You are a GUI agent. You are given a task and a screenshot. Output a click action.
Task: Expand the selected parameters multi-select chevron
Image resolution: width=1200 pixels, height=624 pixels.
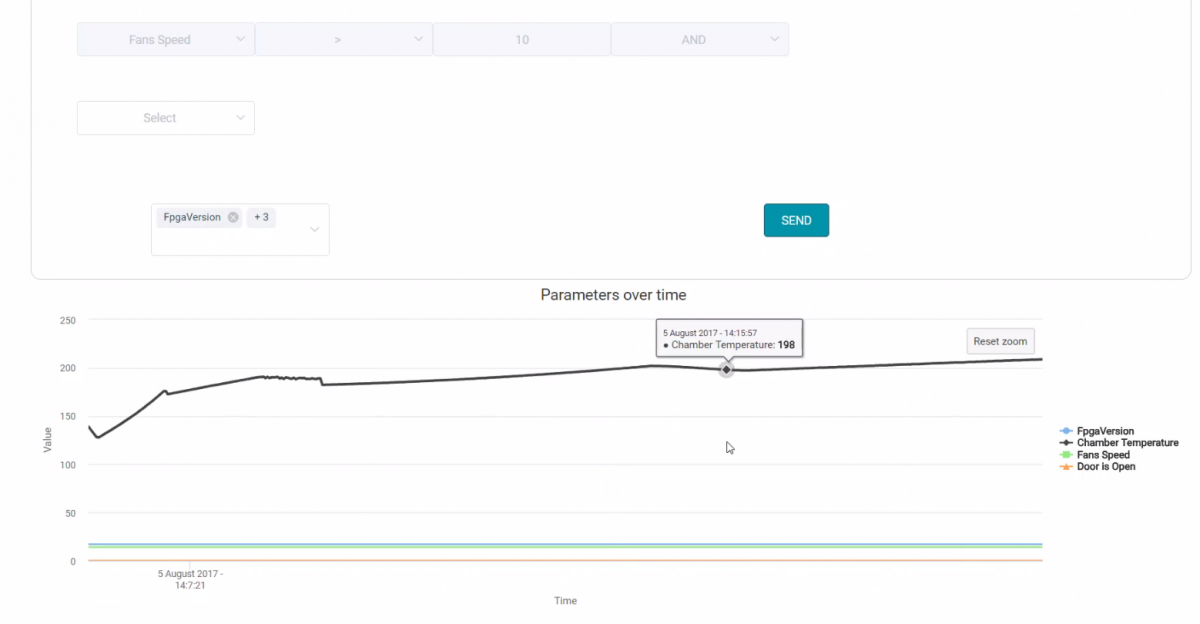click(315, 230)
